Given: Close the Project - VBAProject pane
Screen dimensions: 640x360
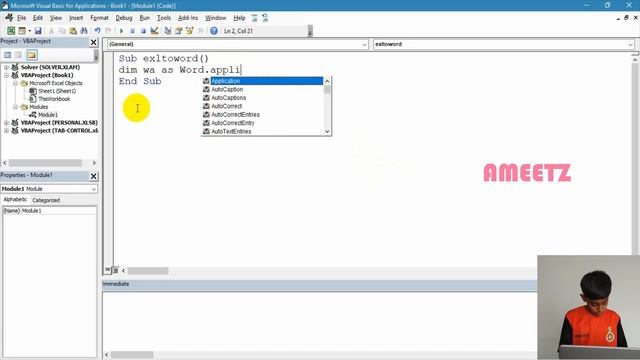Looking at the screenshot, I should click(93, 42).
